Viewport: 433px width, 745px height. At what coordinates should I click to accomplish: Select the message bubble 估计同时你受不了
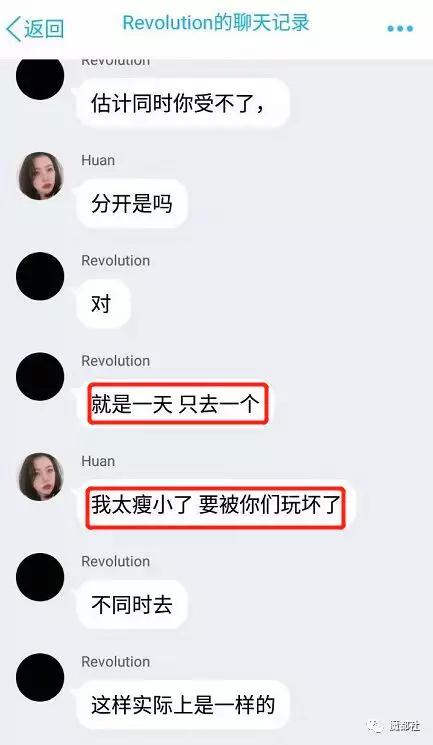(183, 103)
